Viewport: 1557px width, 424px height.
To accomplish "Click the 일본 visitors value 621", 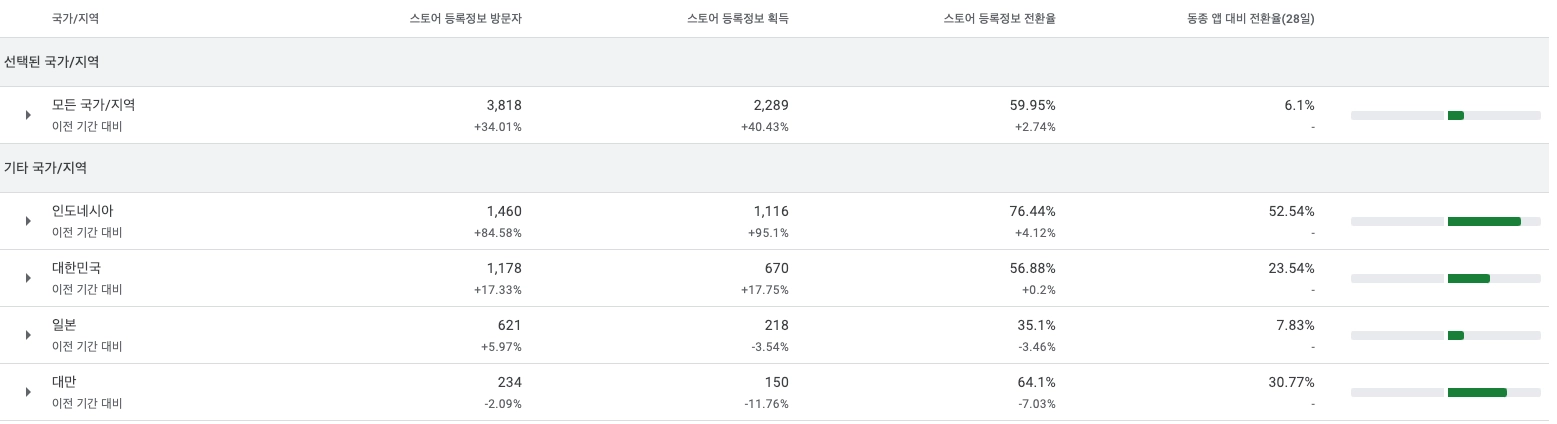I will [x=509, y=325].
